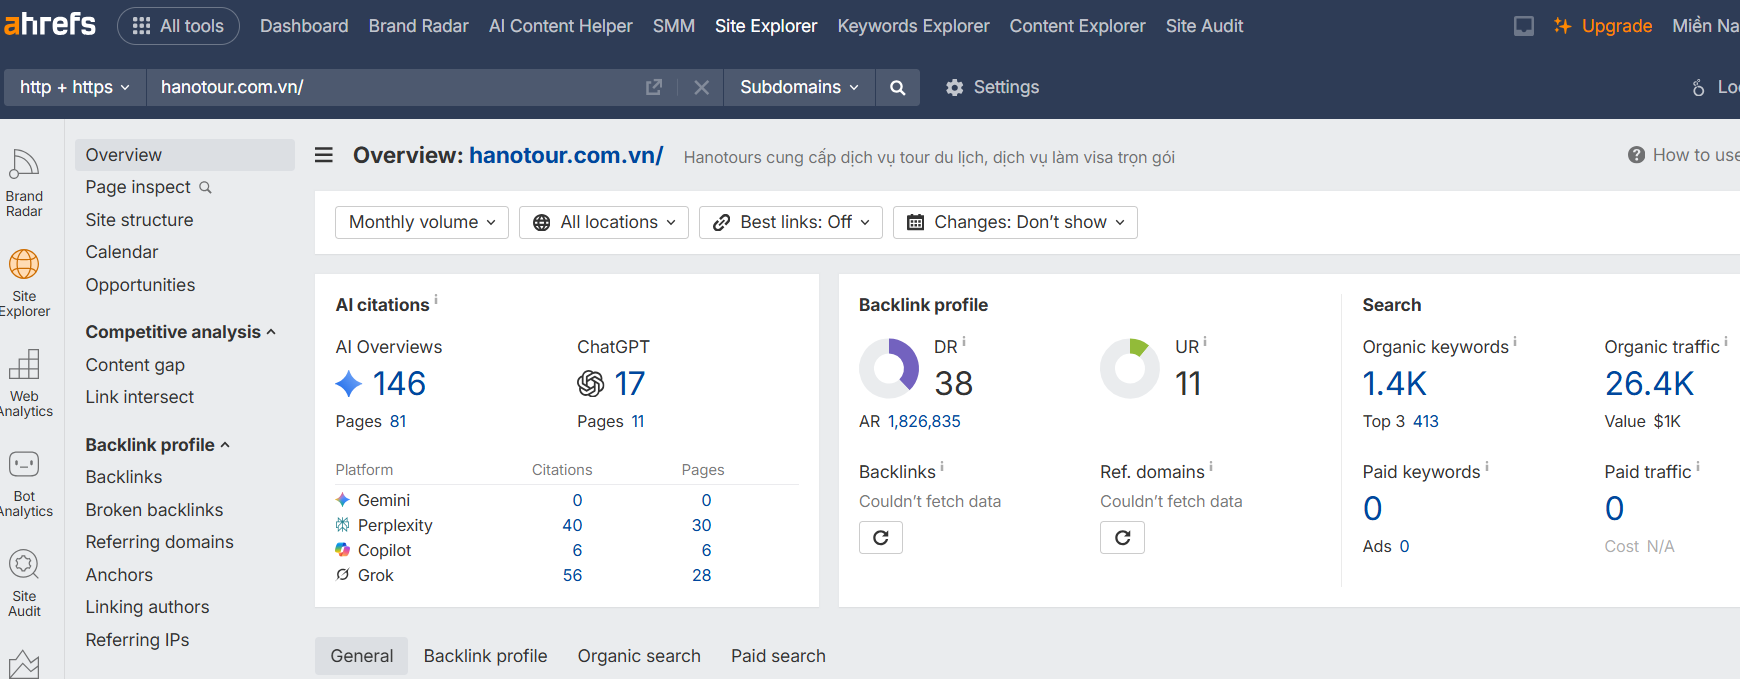
Task: Open the All tools grid menu
Action: 178,26
